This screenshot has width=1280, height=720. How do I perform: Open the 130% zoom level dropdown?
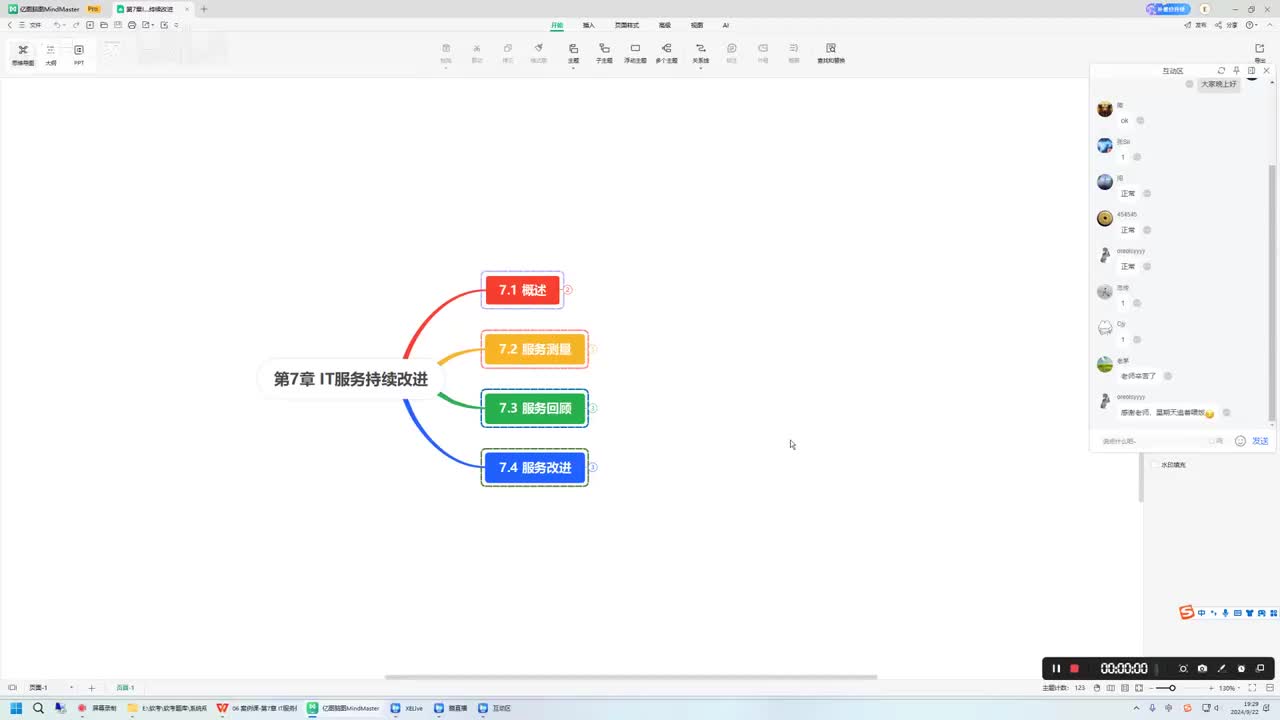click(x=1231, y=688)
